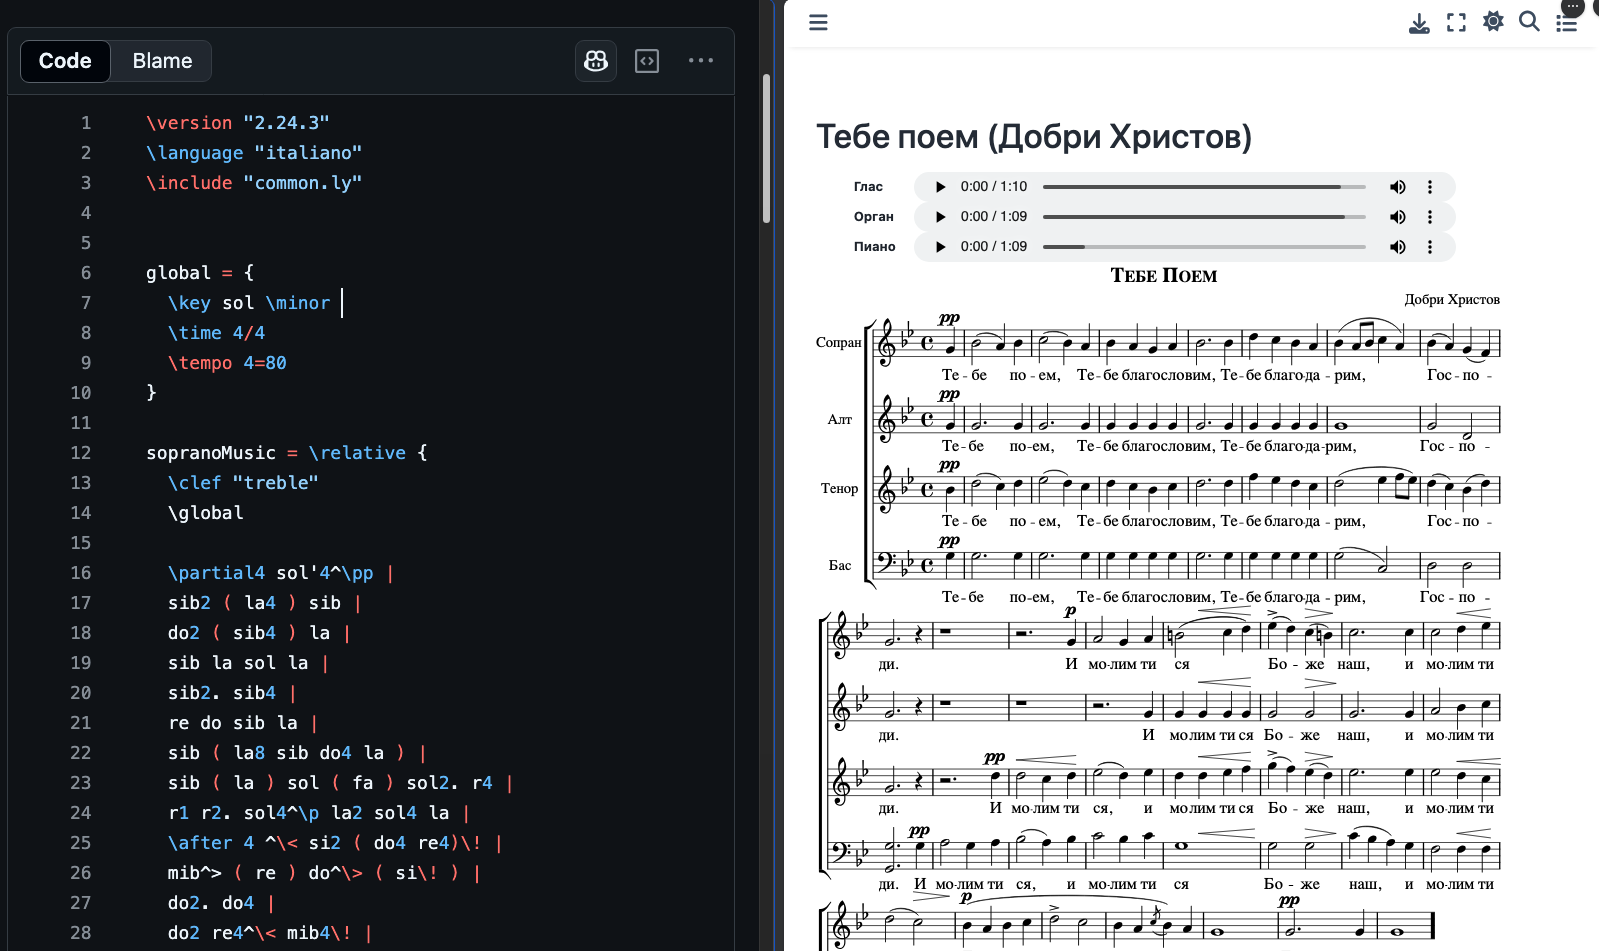Mute the Глас audio track

point(1397,187)
